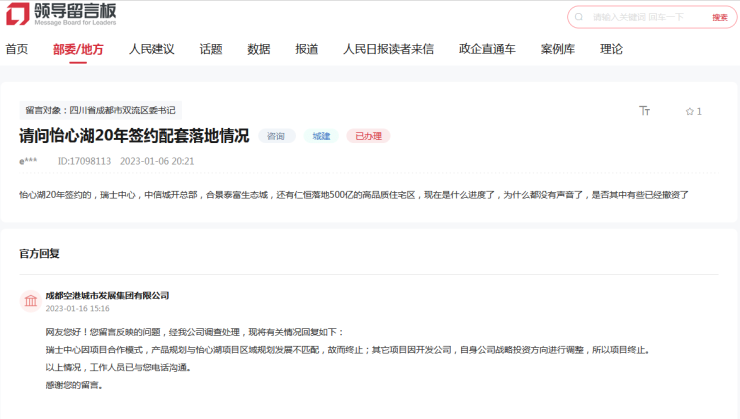The height and width of the screenshot is (419, 740).
Task: Click the 搜索 search button
Action: point(719,17)
